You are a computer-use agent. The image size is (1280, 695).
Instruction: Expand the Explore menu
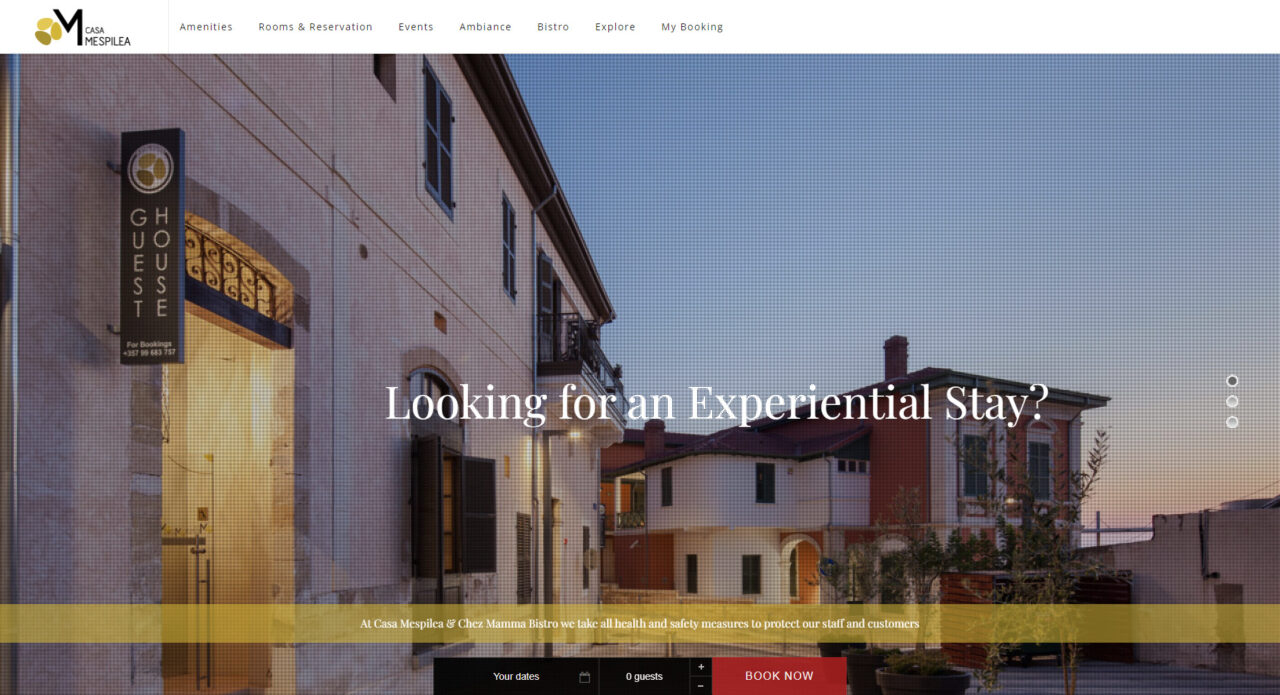click(615, 27)
